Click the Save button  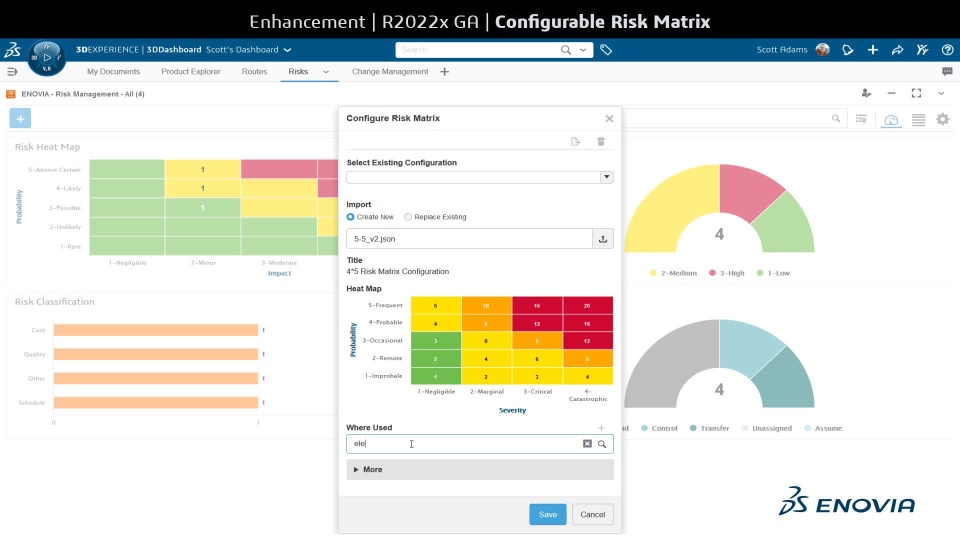tap(547, 514)
